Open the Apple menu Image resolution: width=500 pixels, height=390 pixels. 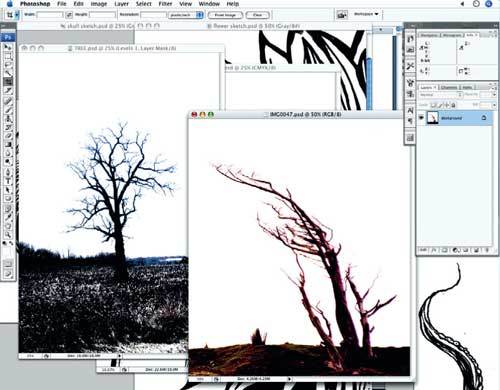pyautogui.click(x=10, y=4)
